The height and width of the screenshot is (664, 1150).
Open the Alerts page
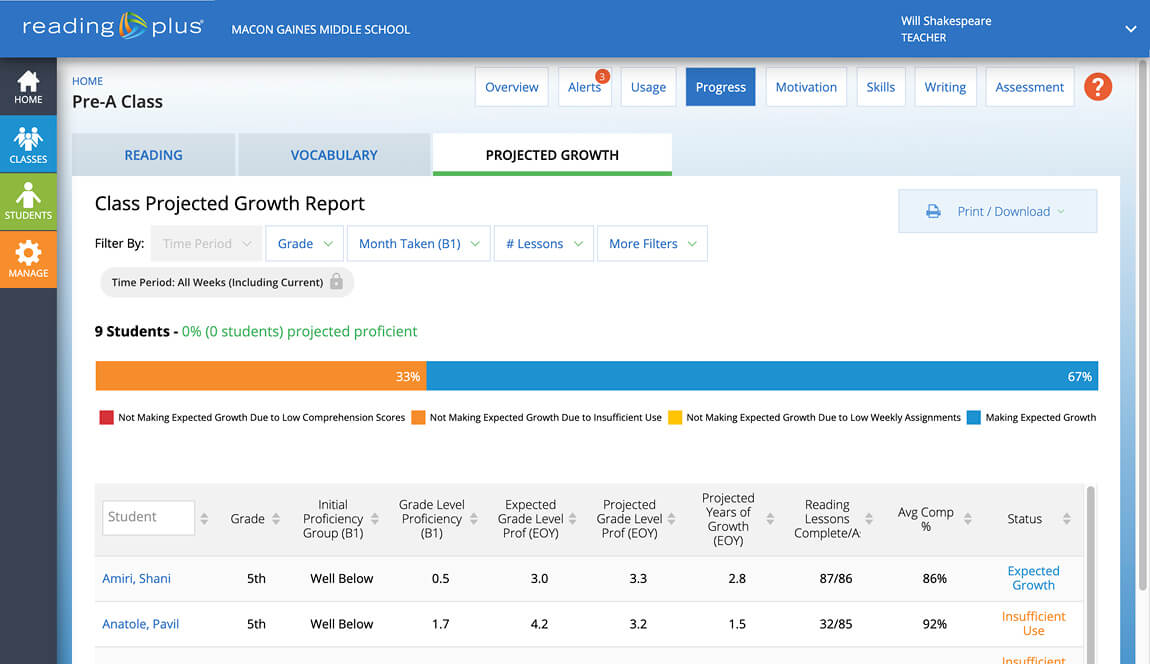(x=584, y=87)
